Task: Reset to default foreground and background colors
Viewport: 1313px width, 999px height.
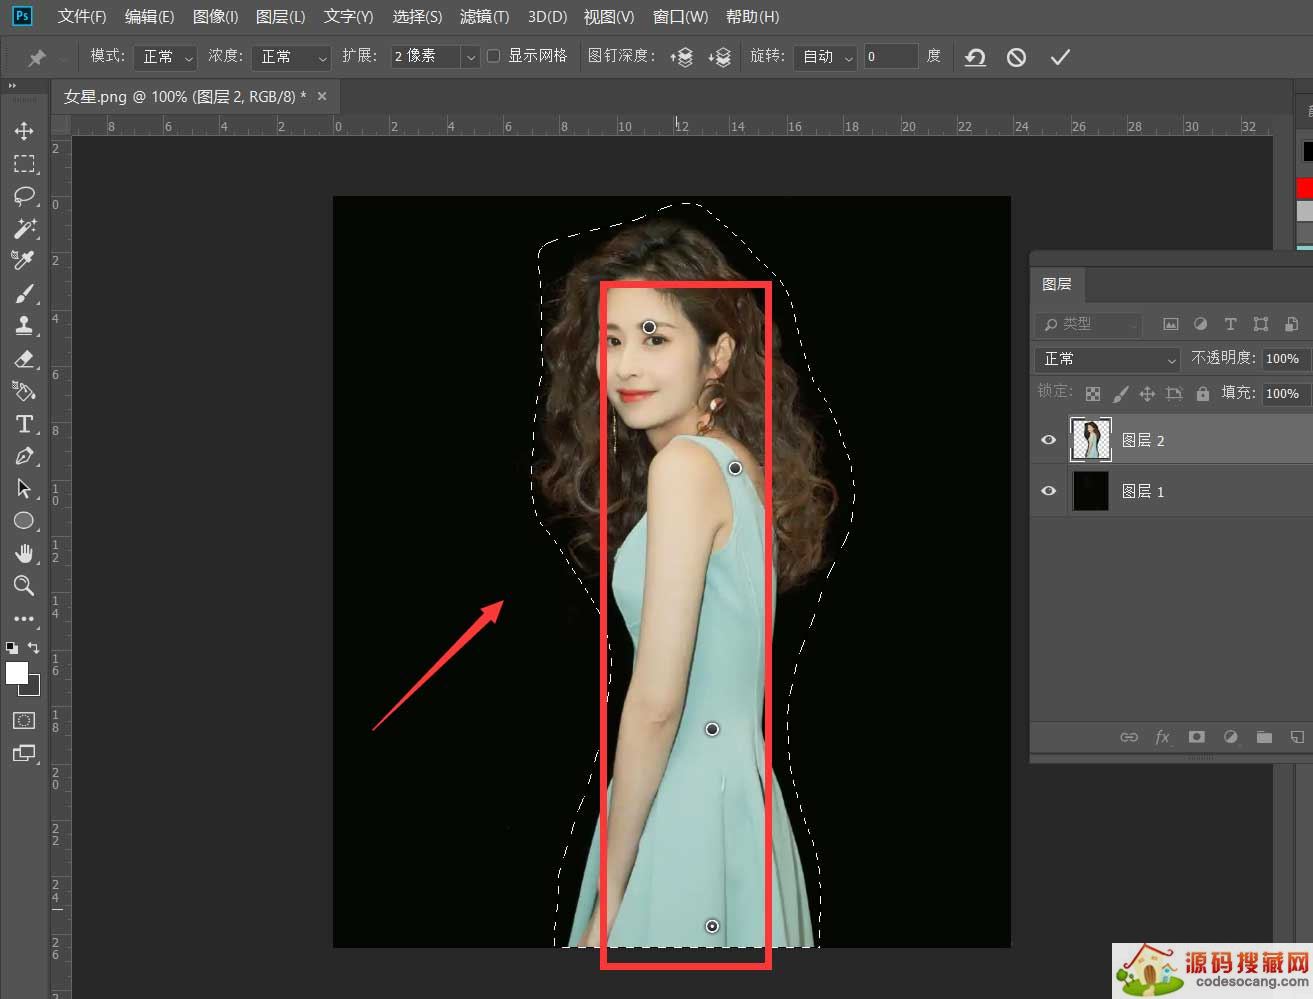Action: tap(12, 647)
